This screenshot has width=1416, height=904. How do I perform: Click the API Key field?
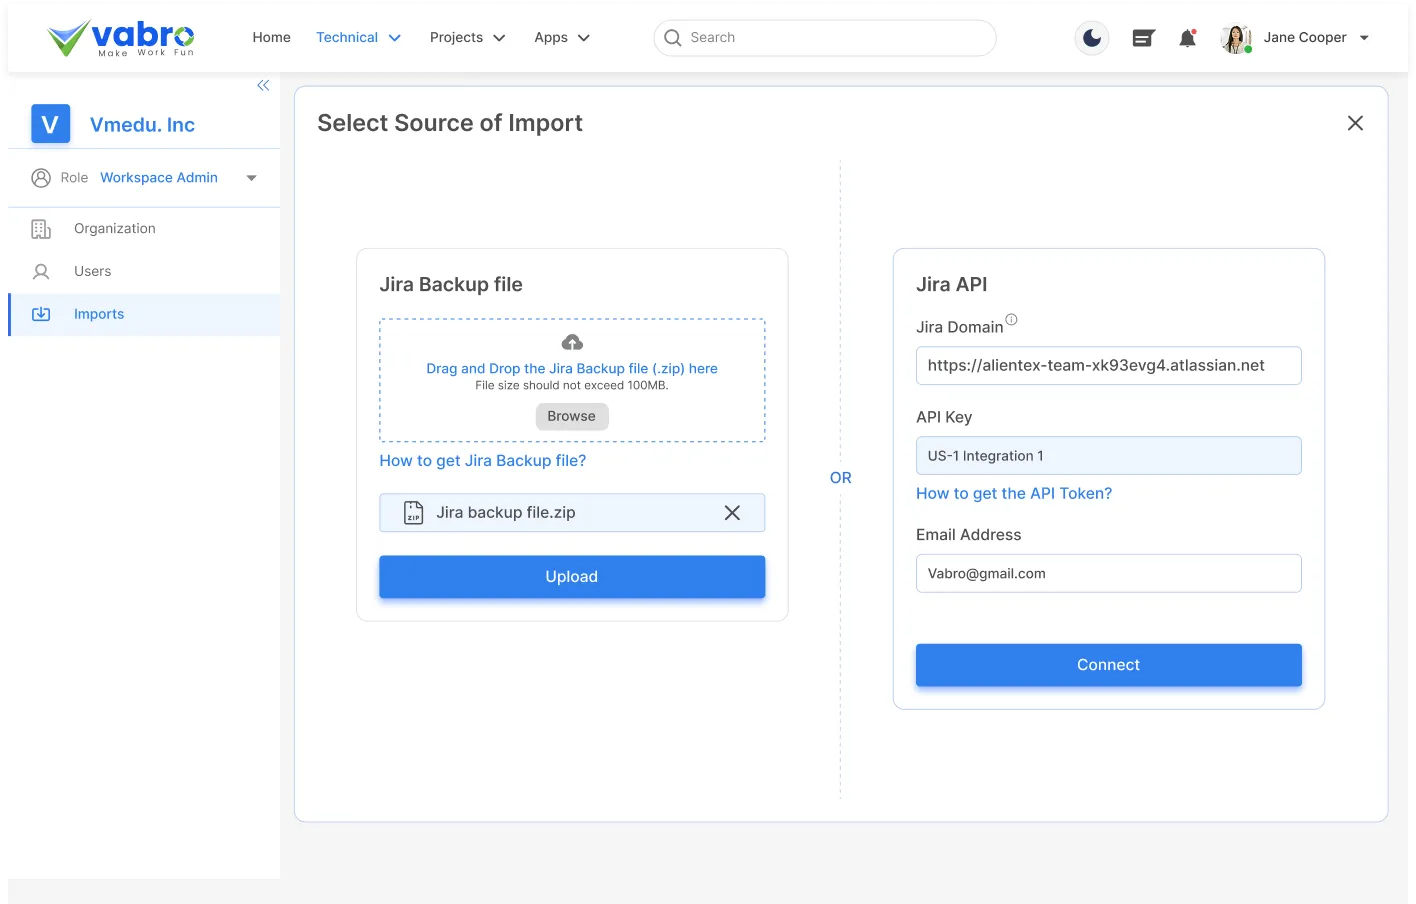click(1108, 456)
